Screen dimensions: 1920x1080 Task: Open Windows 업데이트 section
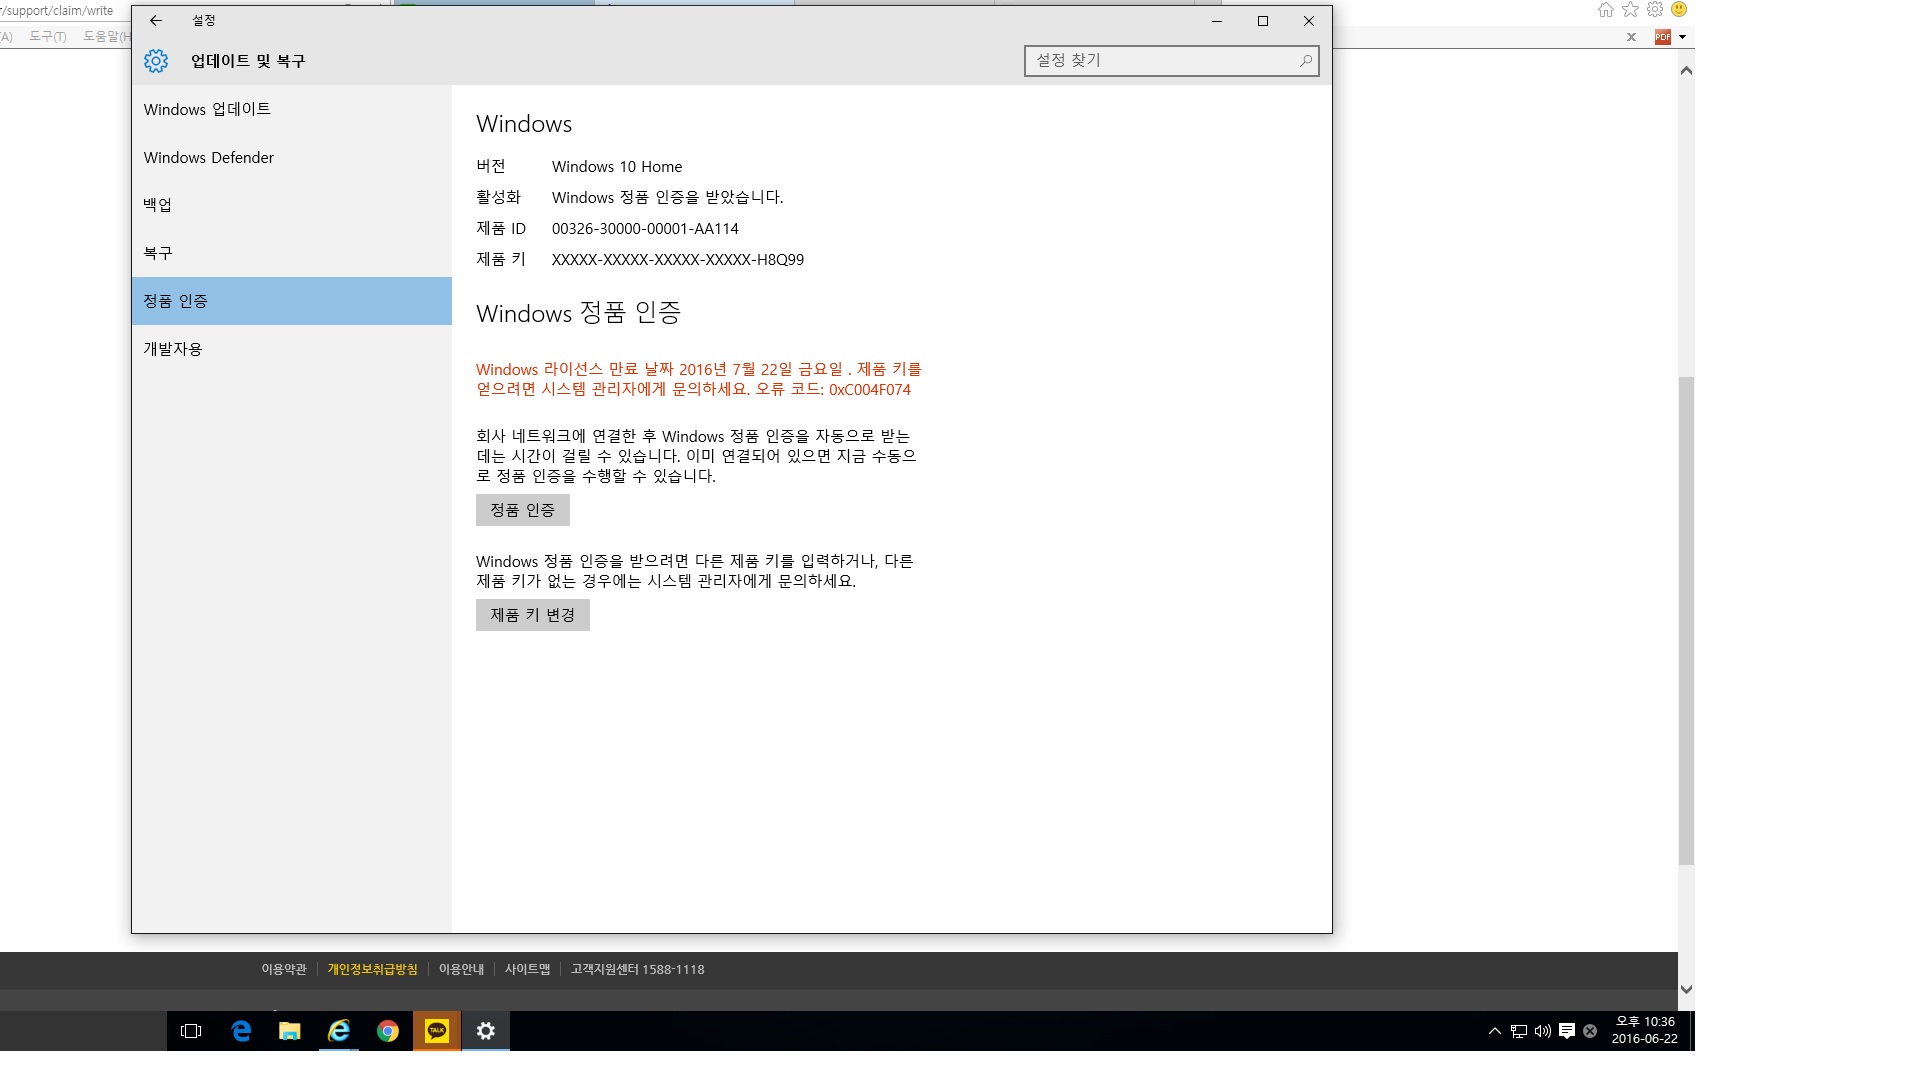pyautogui.click(x=291, y=109)
